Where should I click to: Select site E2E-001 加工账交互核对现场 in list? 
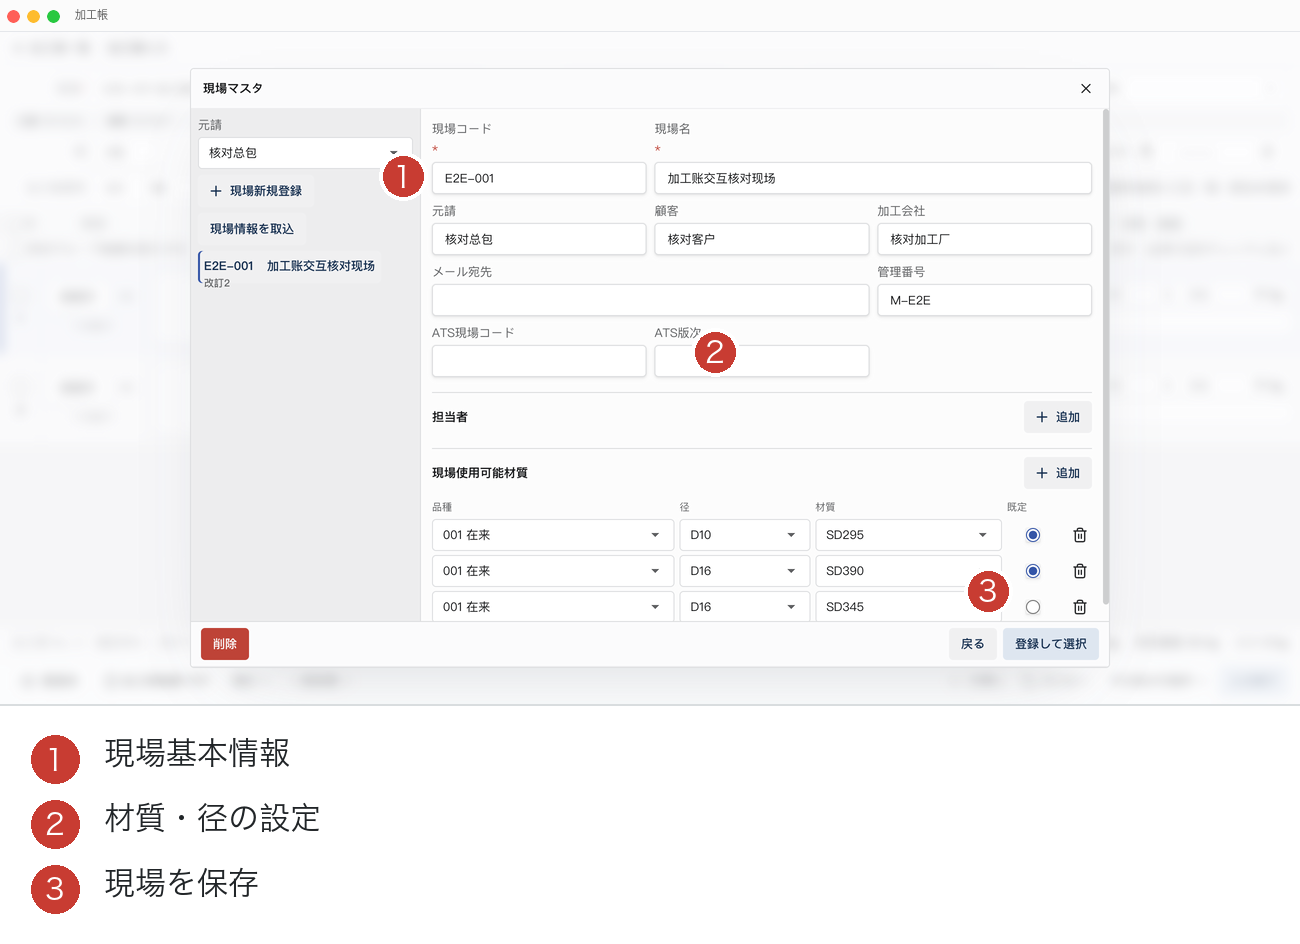pos(289,266)
